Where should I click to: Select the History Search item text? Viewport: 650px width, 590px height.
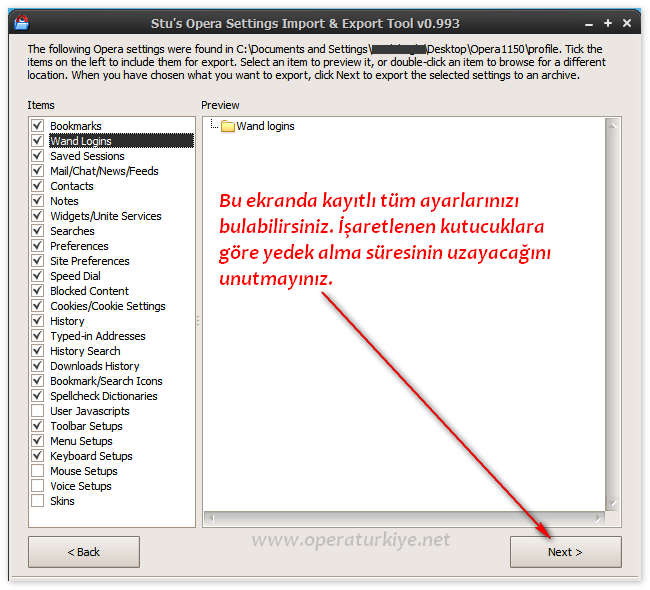[x=85, y=351]
